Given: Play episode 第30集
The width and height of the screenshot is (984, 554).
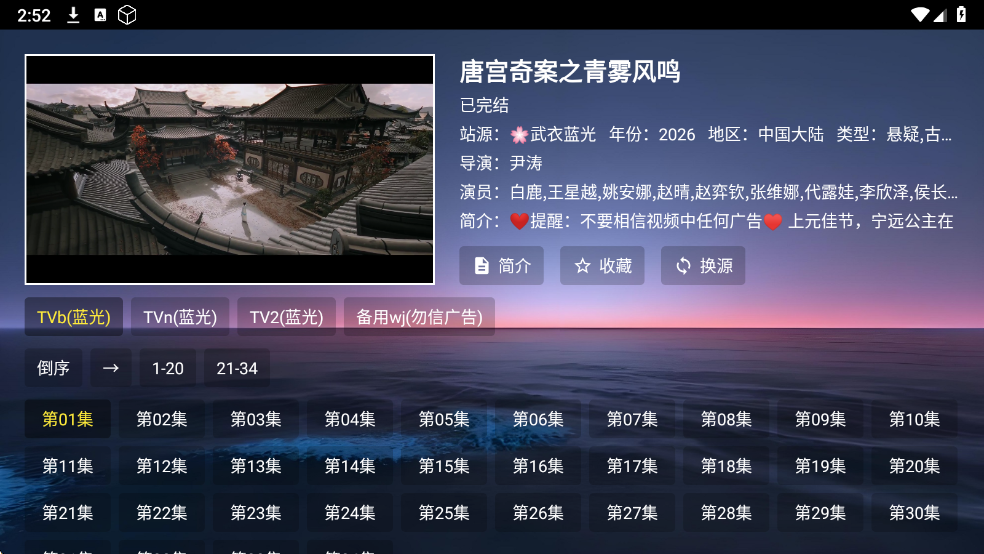Looking at the screenshot, I should [x=915, y=513].
